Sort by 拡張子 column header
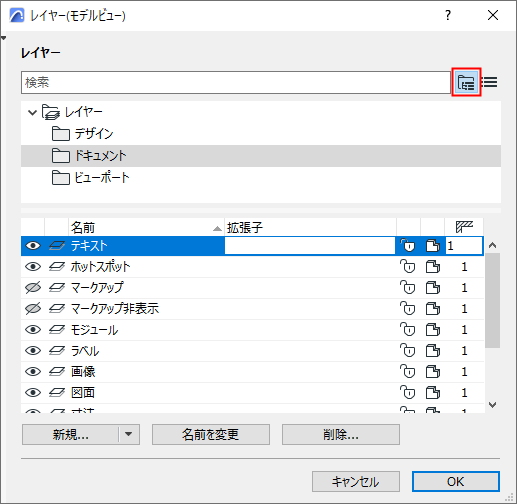The height and width of the screenshot is (504, 517). point(310,227)
